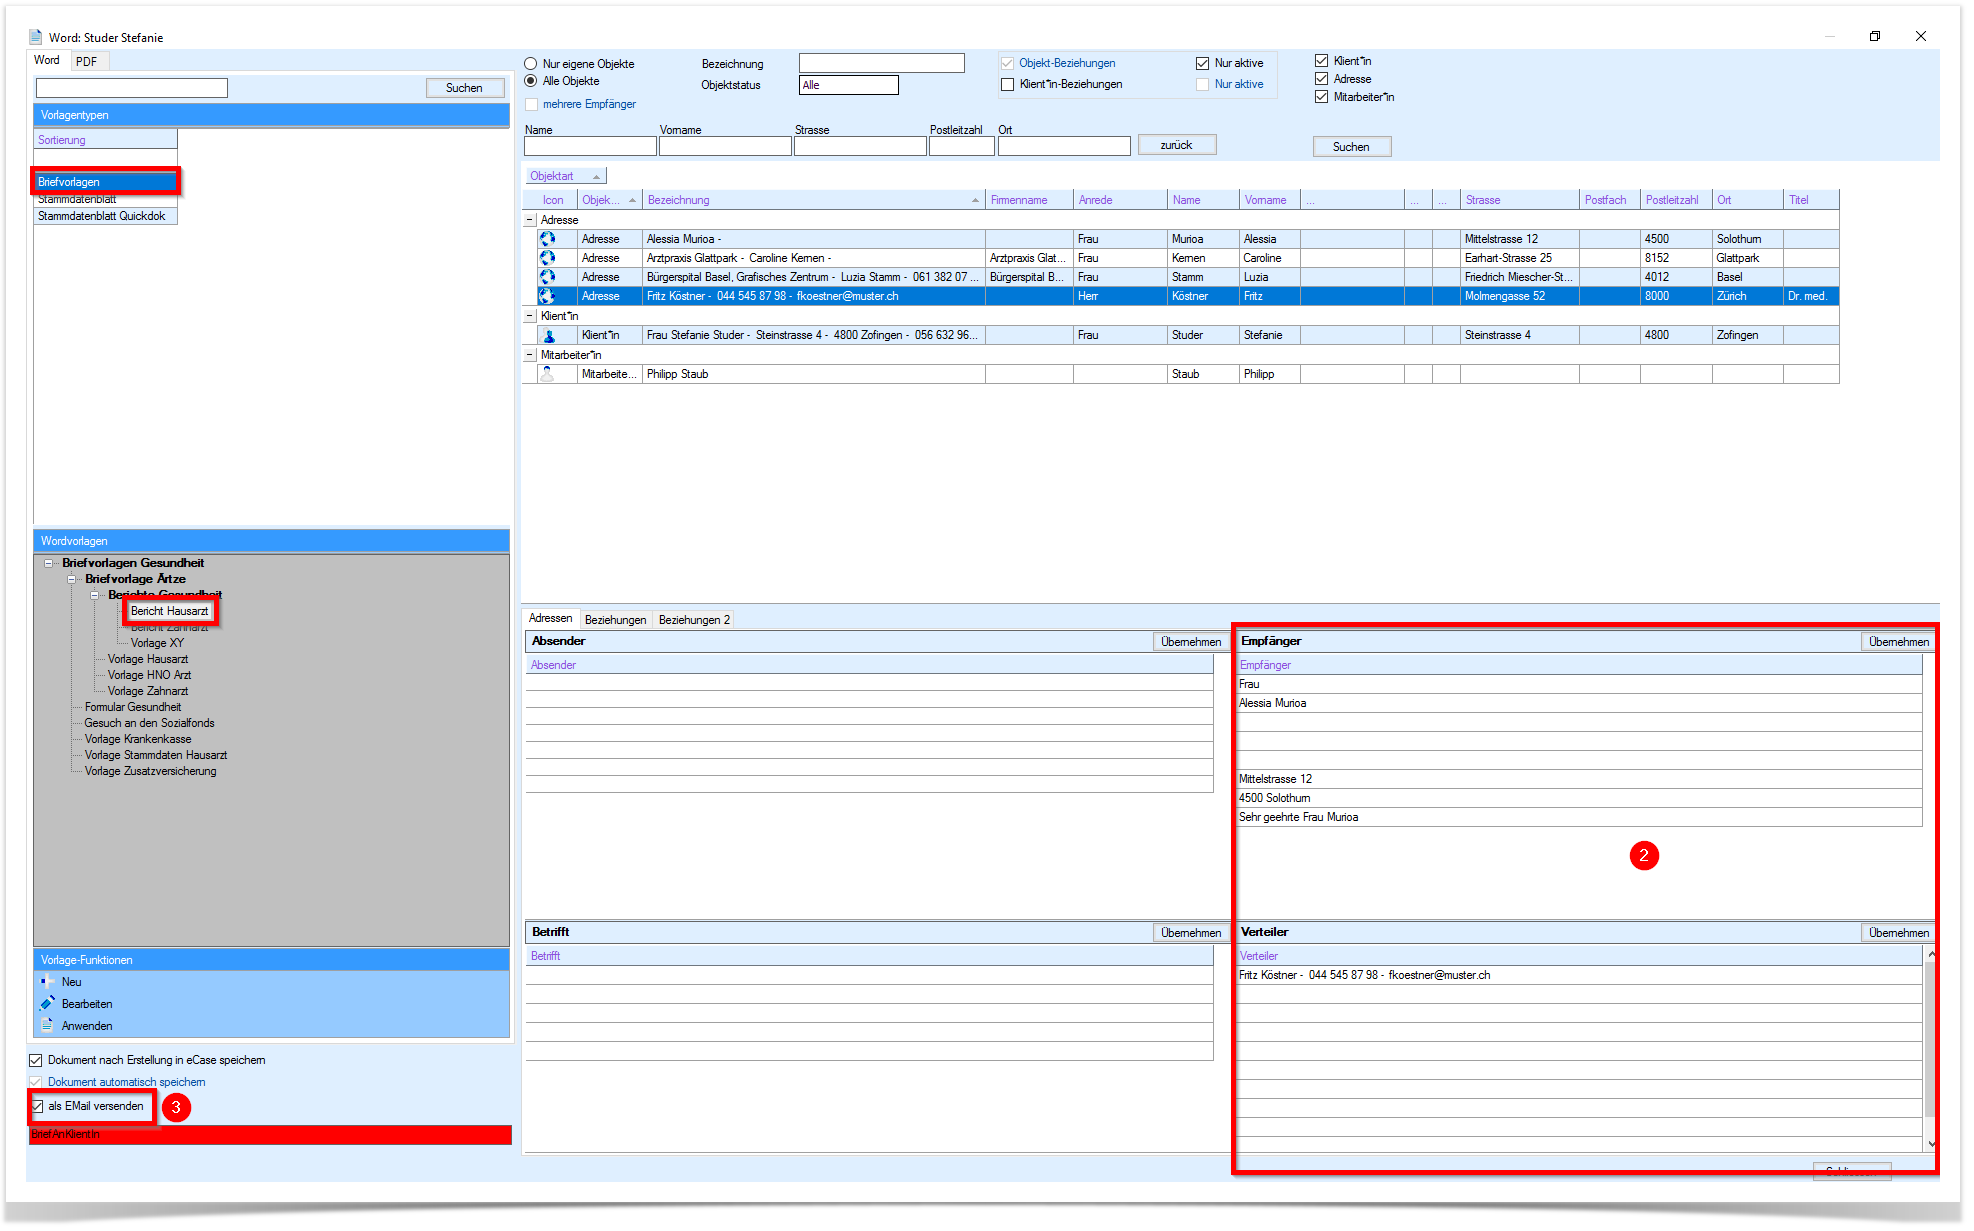This screenshot has width=1974, height=1231.
Task: Sort the table by the Bezeichnung column
Action: (813, 200)
